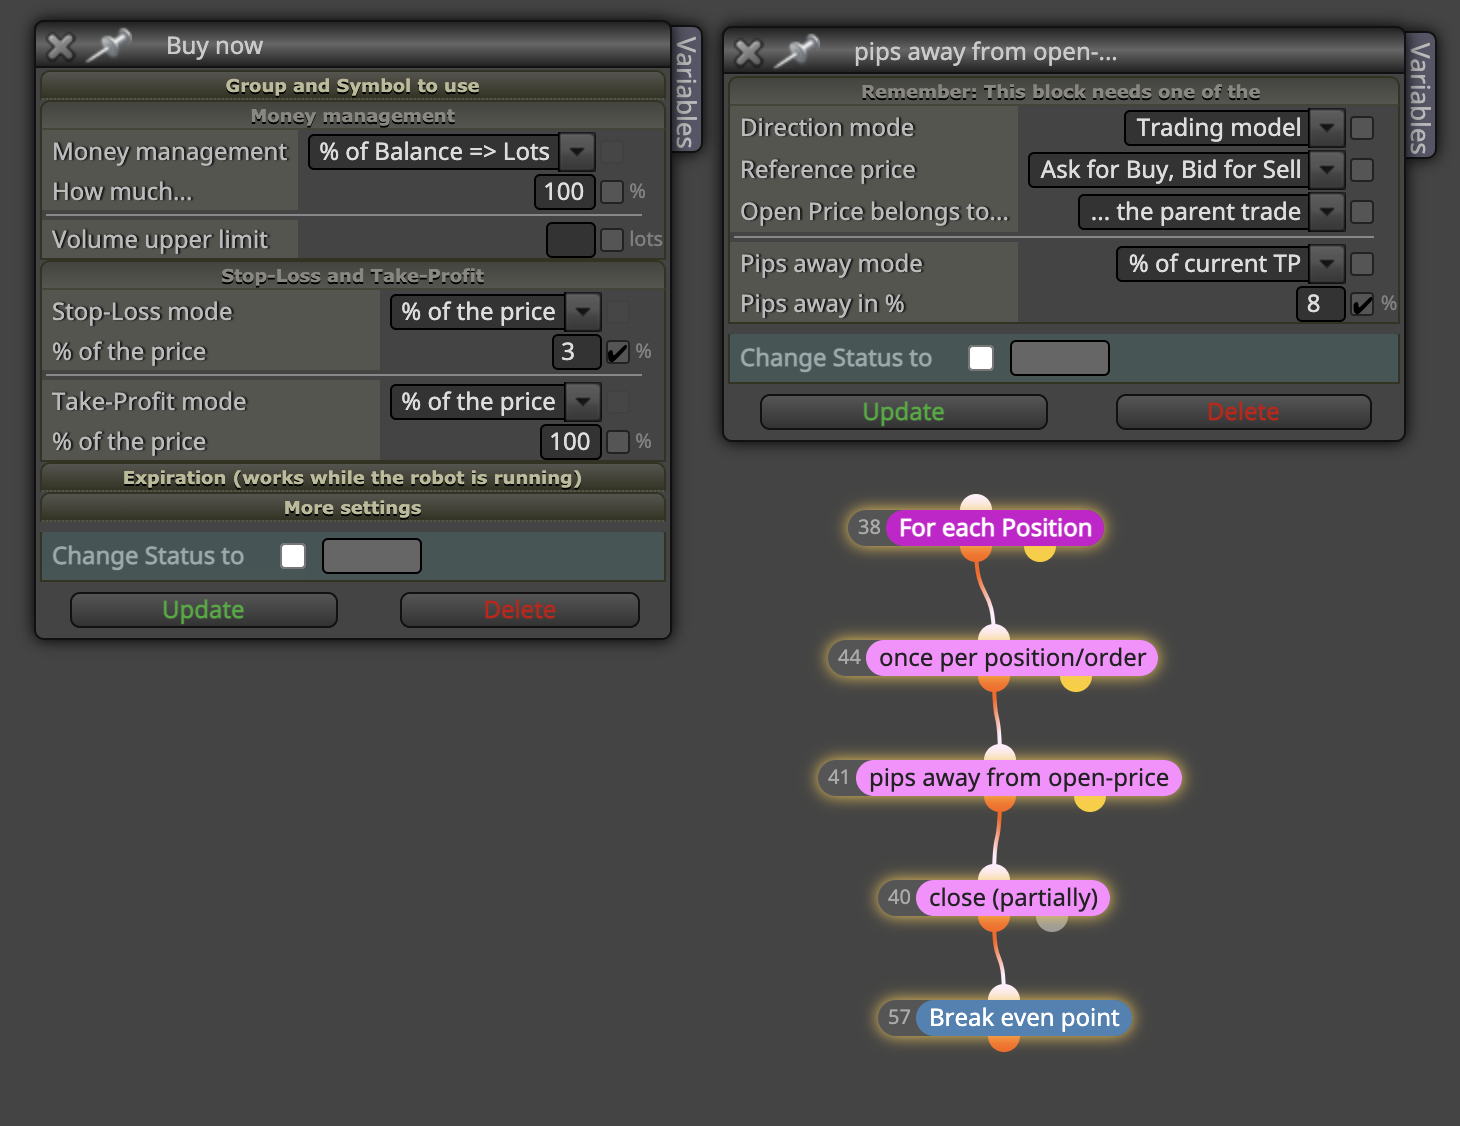Click the Change Status color field in Buy now
This screenshot has width=1460, height=1126.
372,556
